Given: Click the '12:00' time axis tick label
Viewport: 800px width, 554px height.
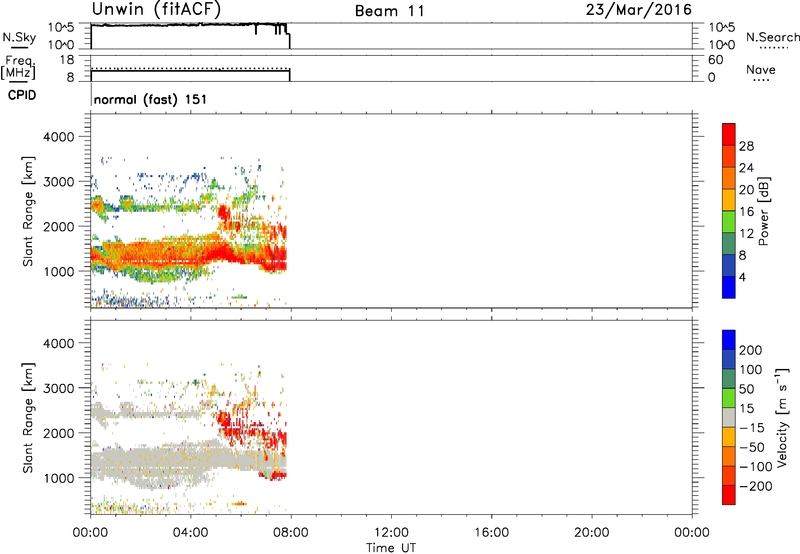Looking at the screenshot, I should (x=391, y=533).
